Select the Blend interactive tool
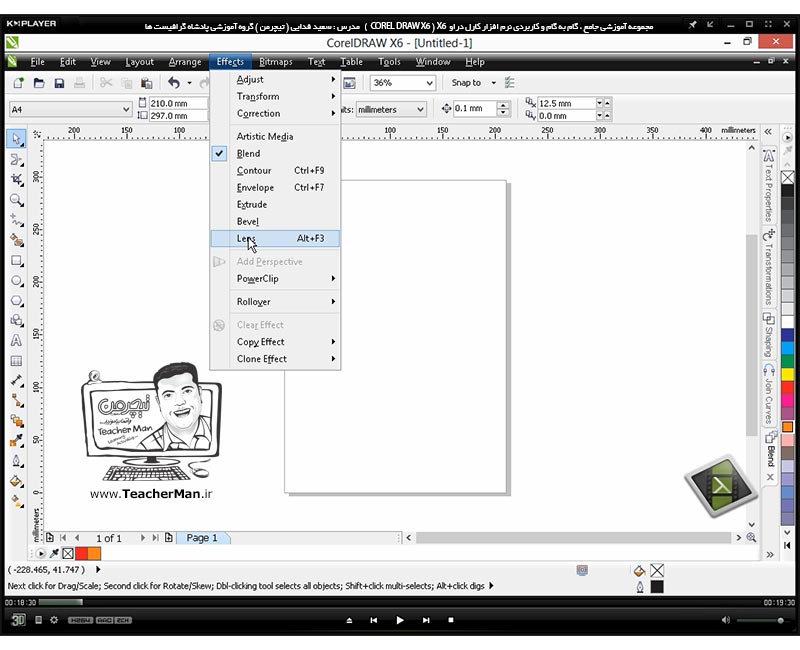 pos(16,421)
